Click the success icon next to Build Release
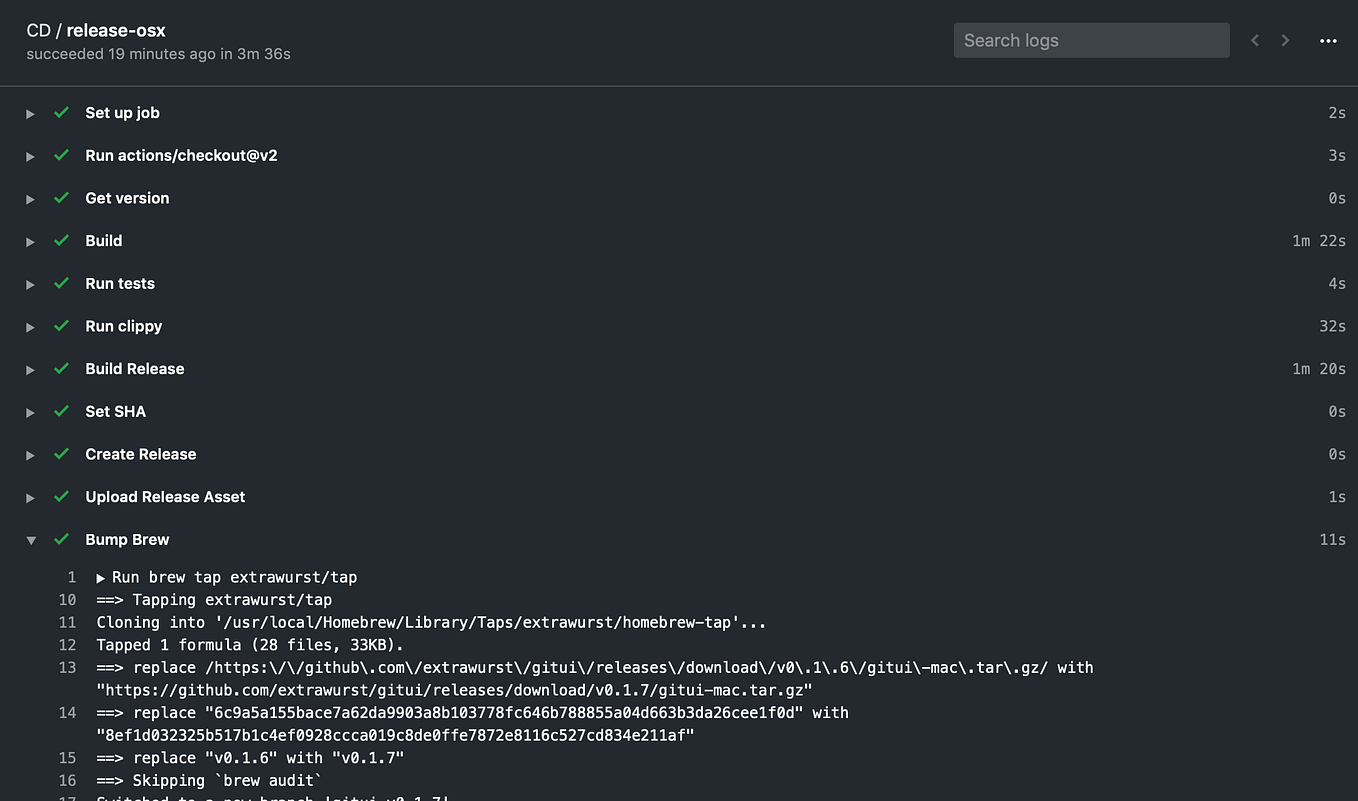1358x801 pixels. click(61, 369)
